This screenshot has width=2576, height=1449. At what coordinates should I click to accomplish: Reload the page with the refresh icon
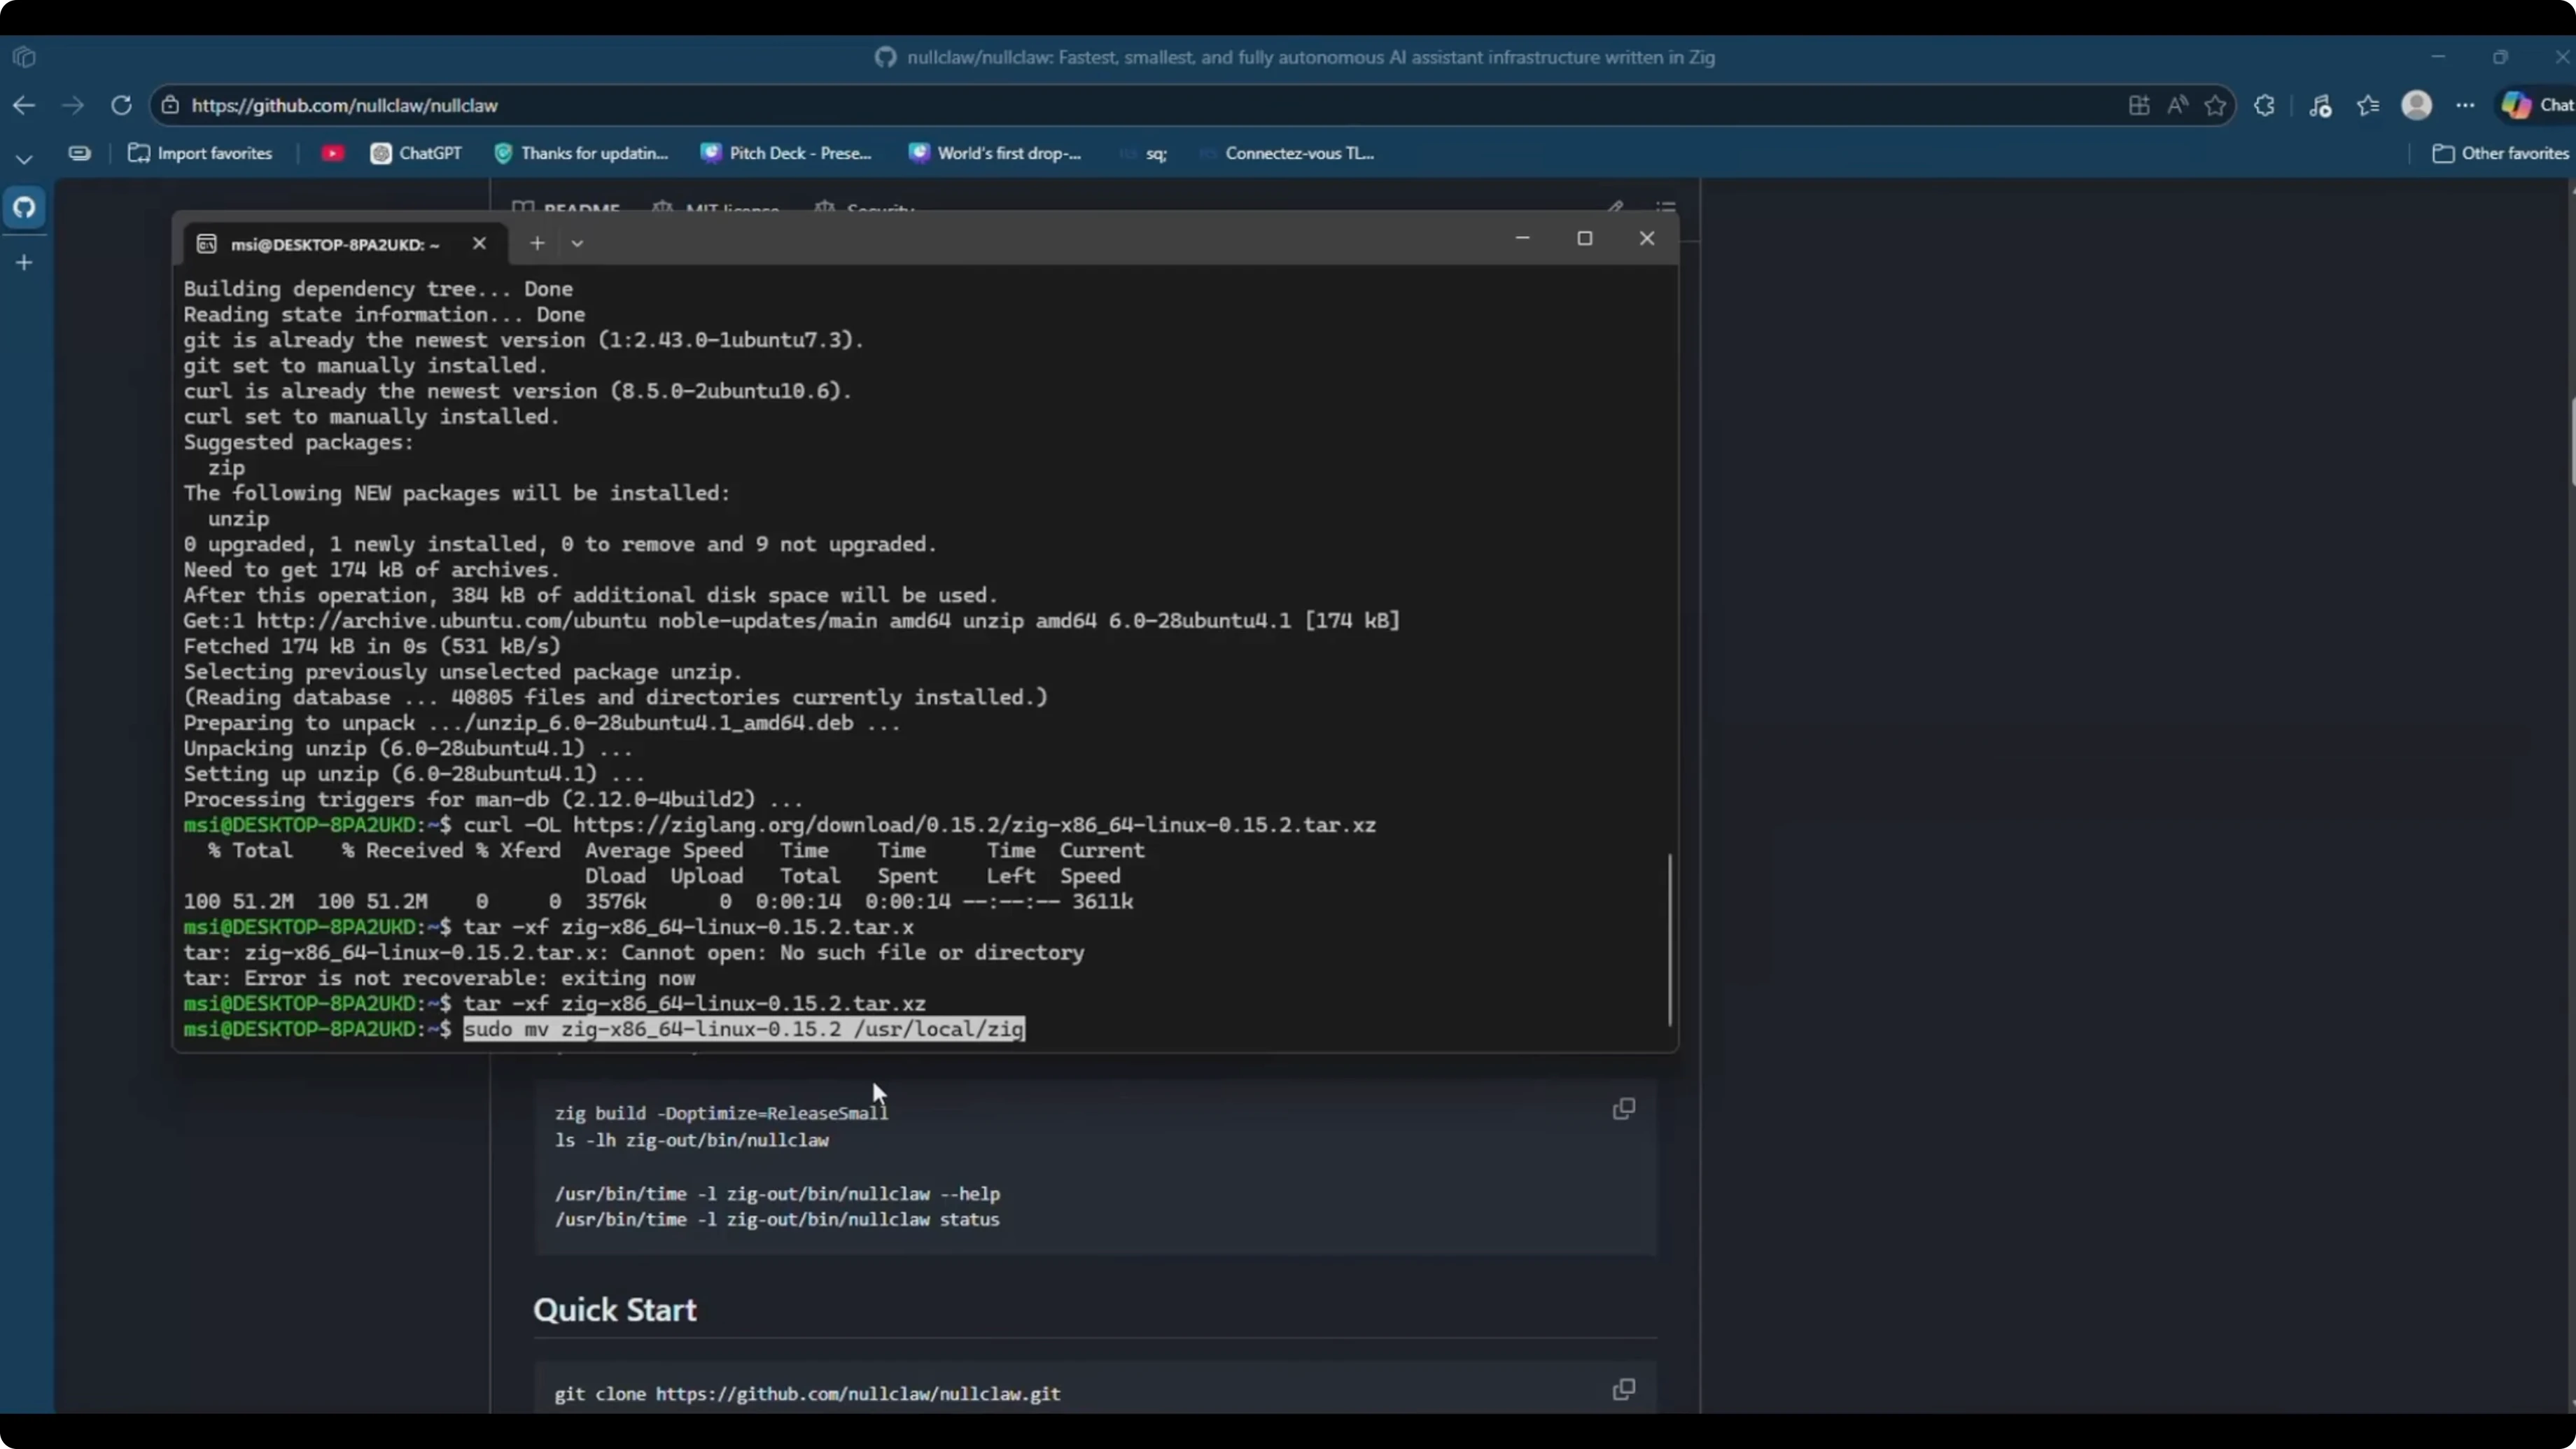point(121,105)
